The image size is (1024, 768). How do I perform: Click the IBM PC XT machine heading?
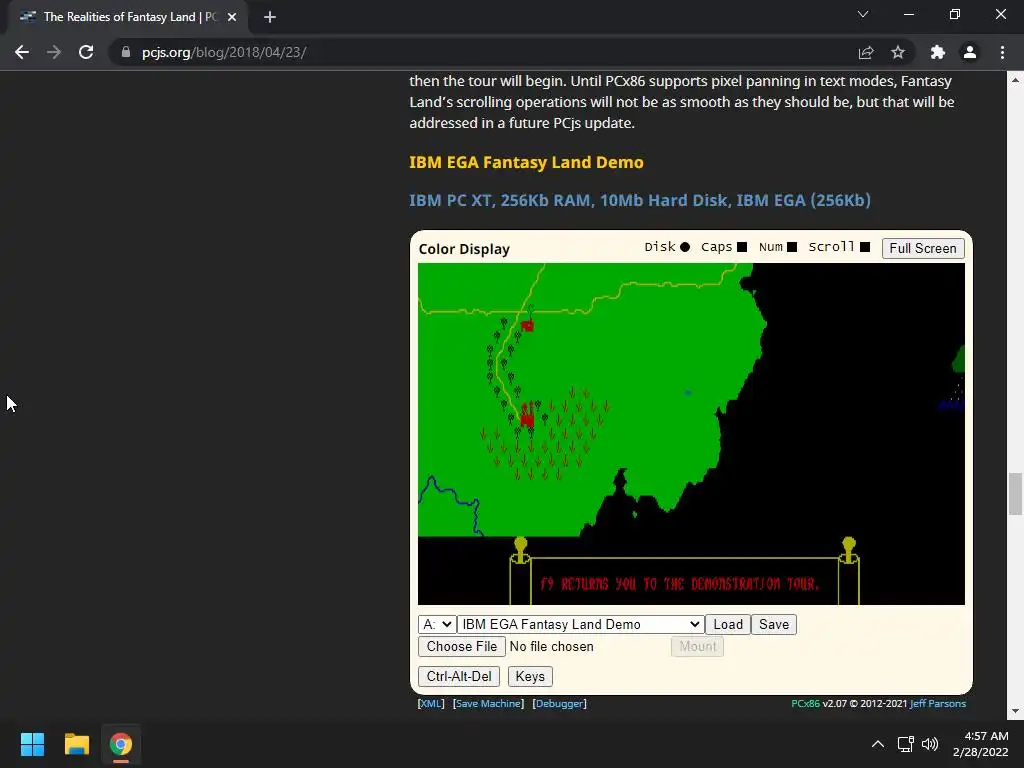[x=640, y=200]
